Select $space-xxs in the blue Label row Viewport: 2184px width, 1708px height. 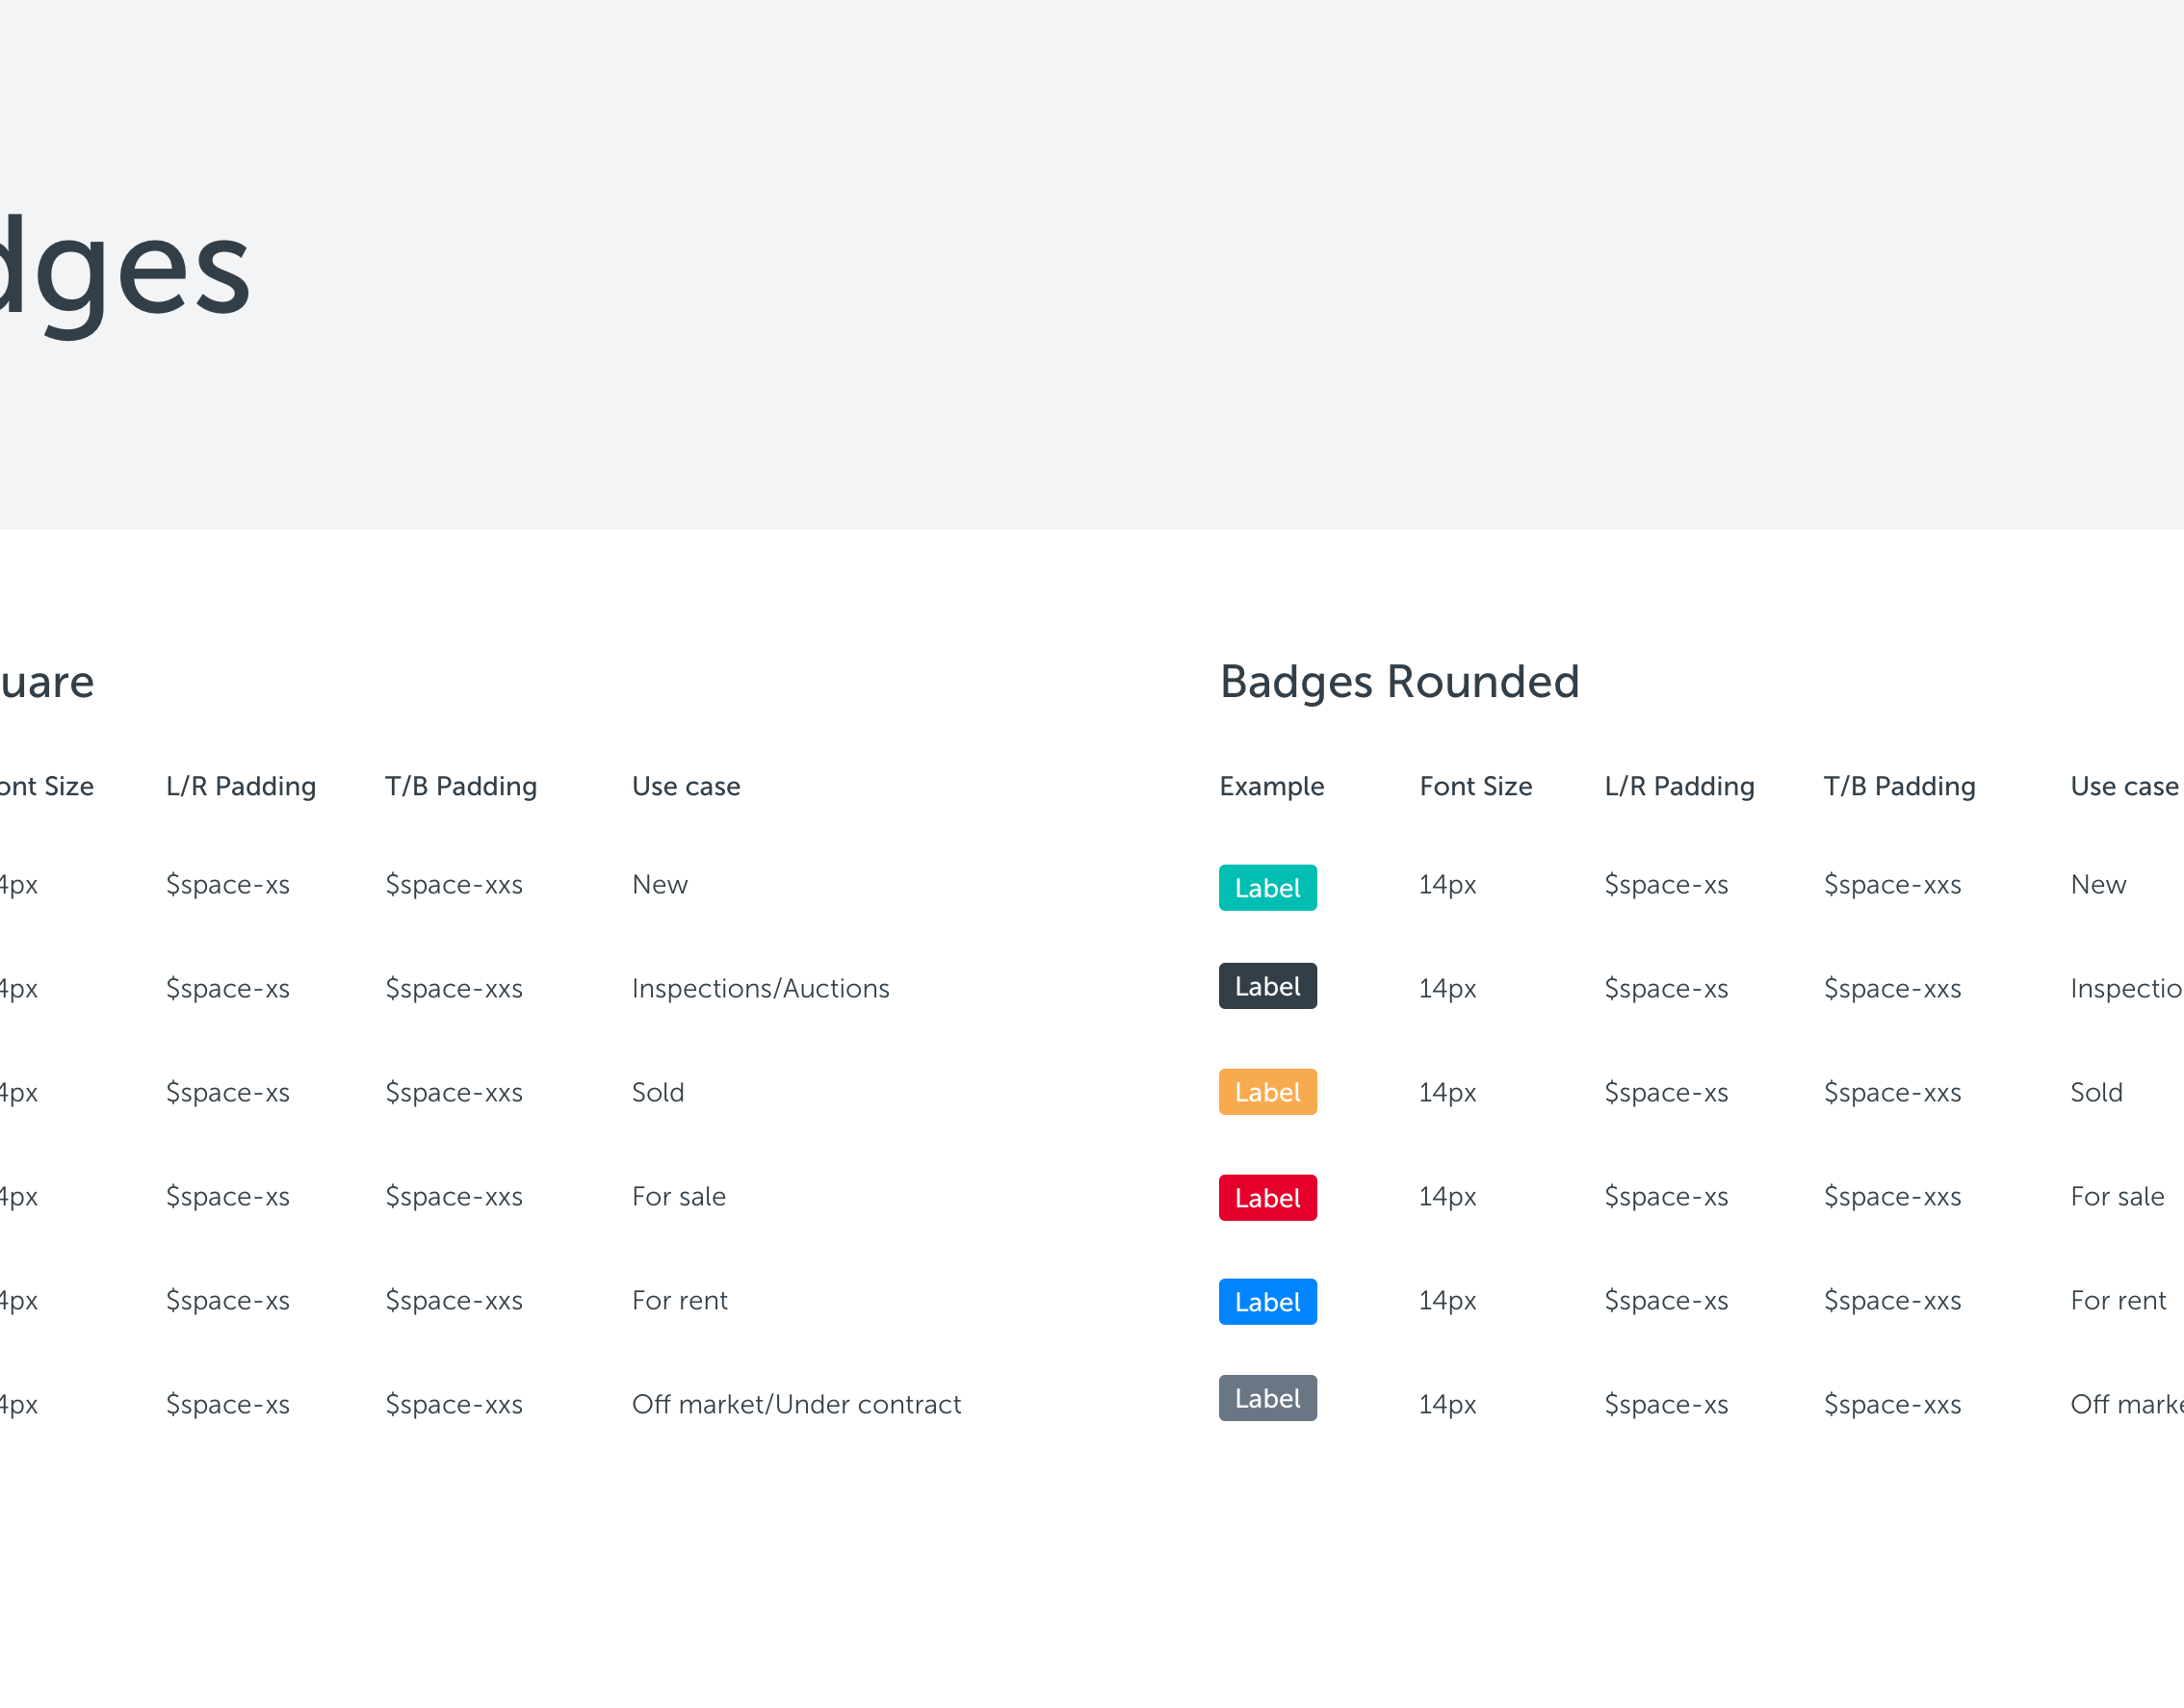pyautogui.click(x=1892, y=1300)
